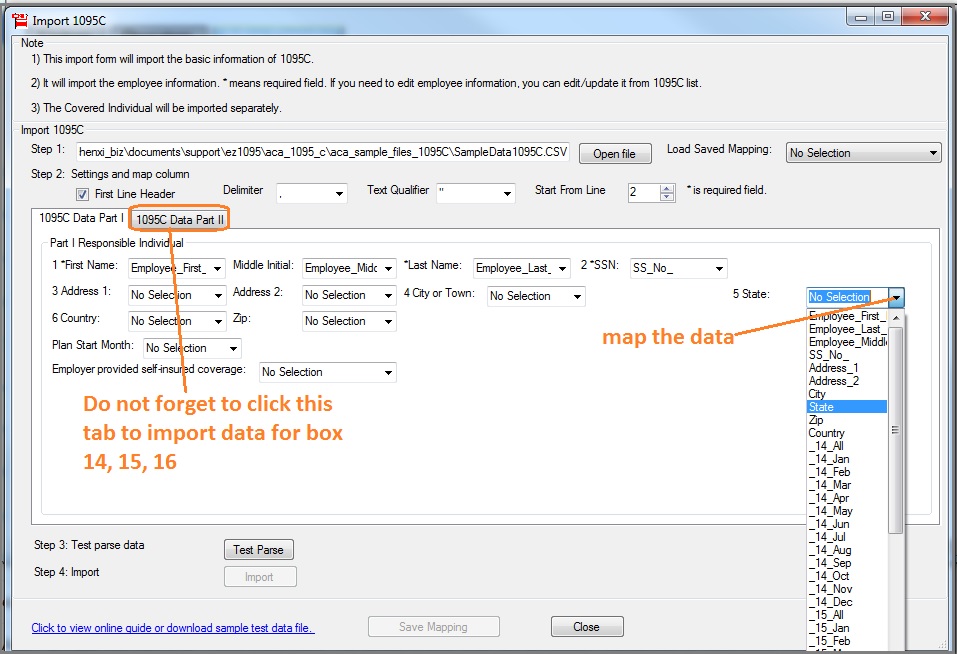This screenshot has height=654, width=957.
Task: Click the minimize window button
Action: point(861,16)
